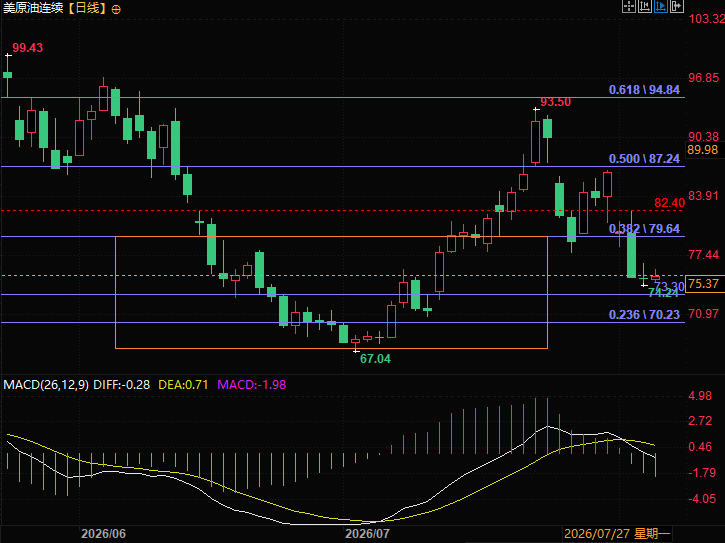
Task: Click the orange 89.98 price axis tag
Action: coord(703,150)
